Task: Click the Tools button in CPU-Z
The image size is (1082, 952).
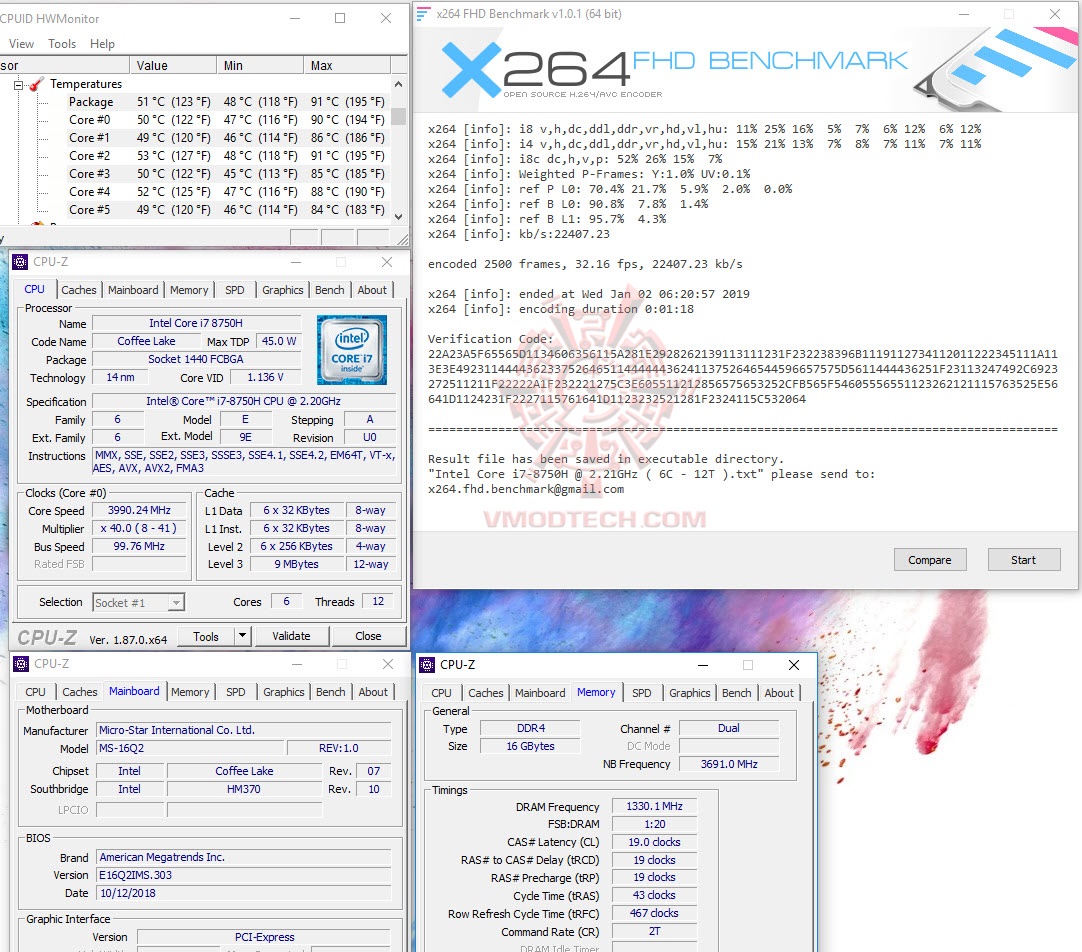Action: point(206,636)
